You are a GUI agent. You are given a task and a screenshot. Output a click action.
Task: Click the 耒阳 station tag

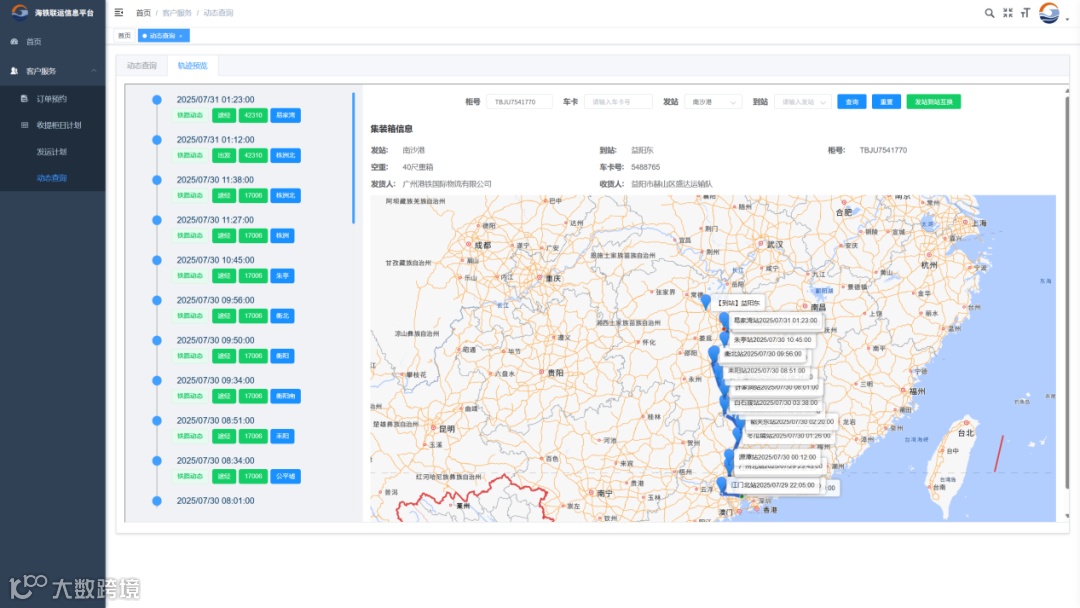click(x=282, y=436)
